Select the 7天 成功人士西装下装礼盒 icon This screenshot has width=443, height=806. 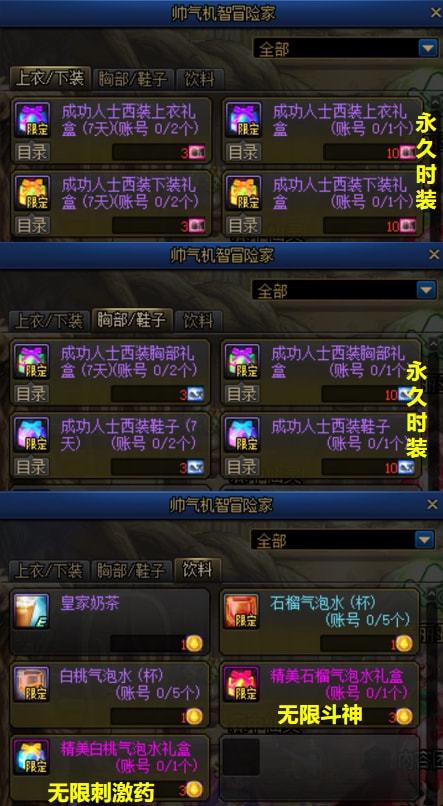(x=32, y=192)
